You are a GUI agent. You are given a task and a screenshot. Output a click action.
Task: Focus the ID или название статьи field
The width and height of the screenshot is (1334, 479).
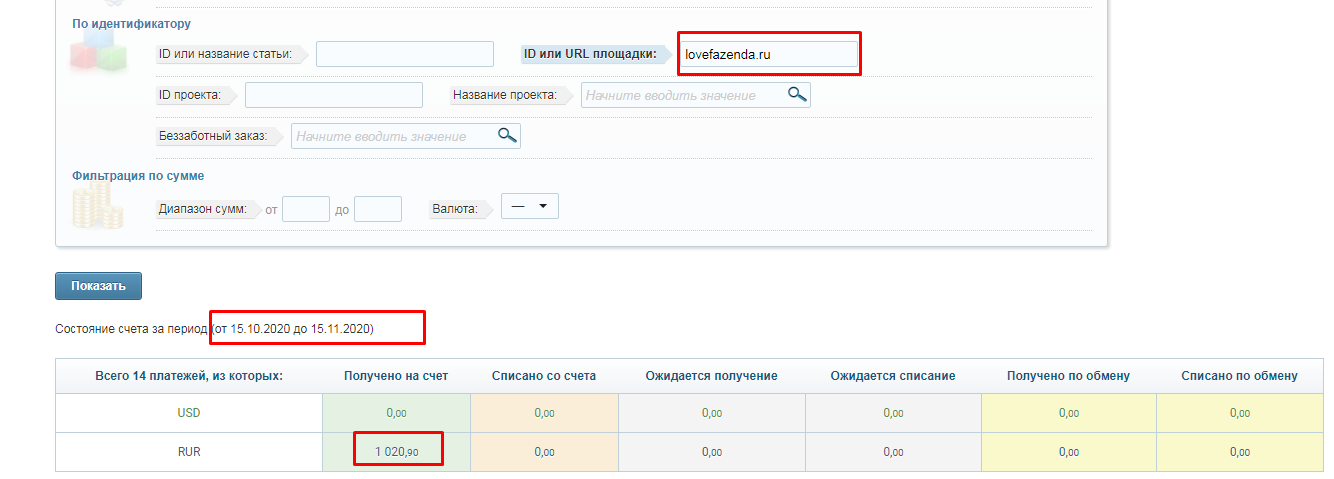[x=404, y=54]
